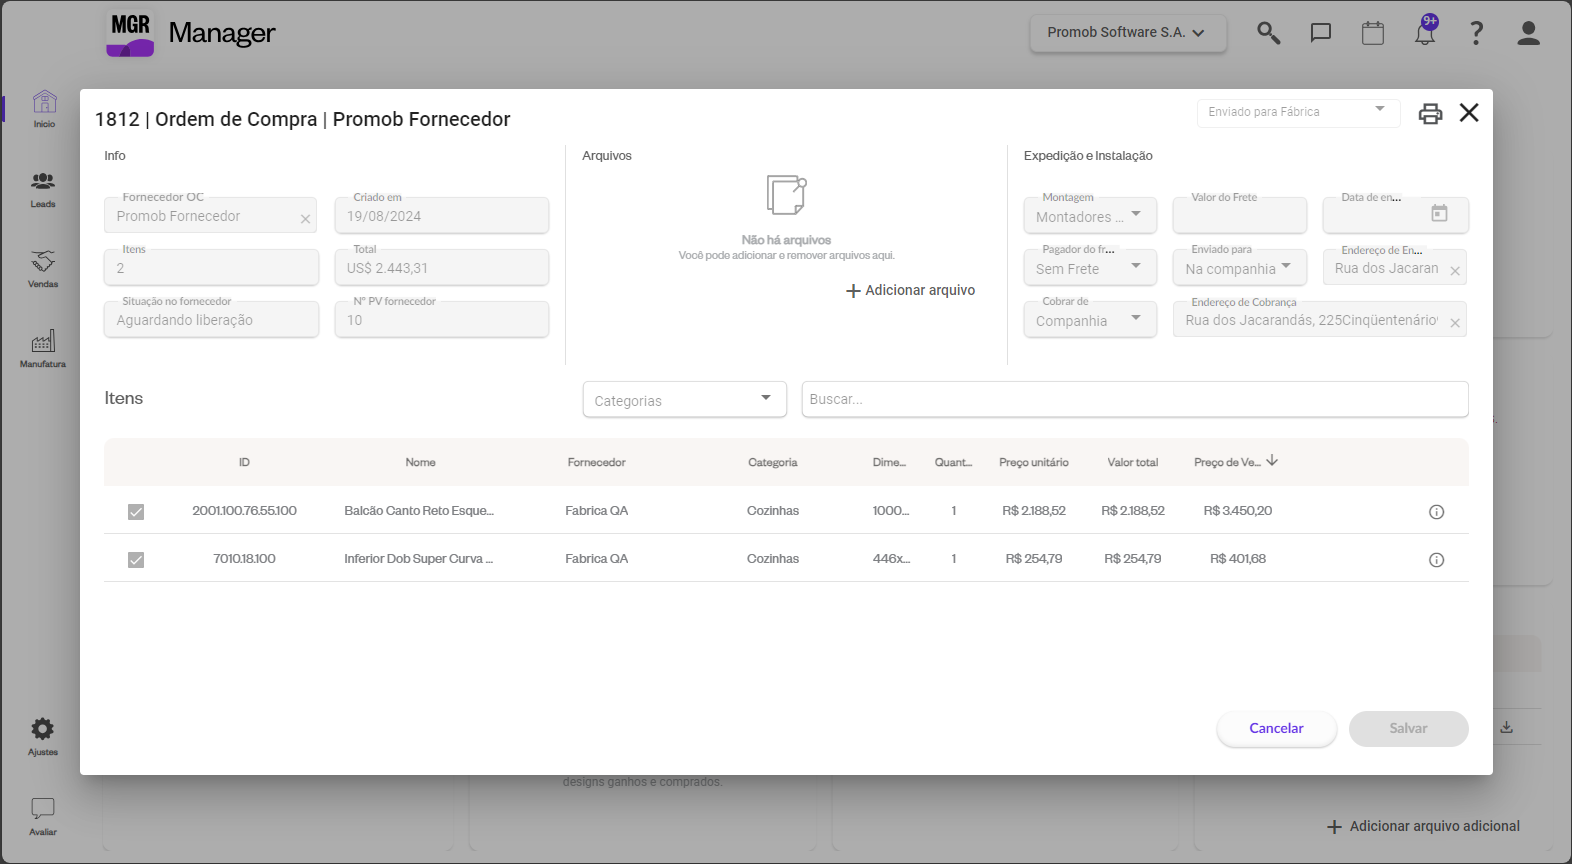Print the purchase order

[1430, 113]
